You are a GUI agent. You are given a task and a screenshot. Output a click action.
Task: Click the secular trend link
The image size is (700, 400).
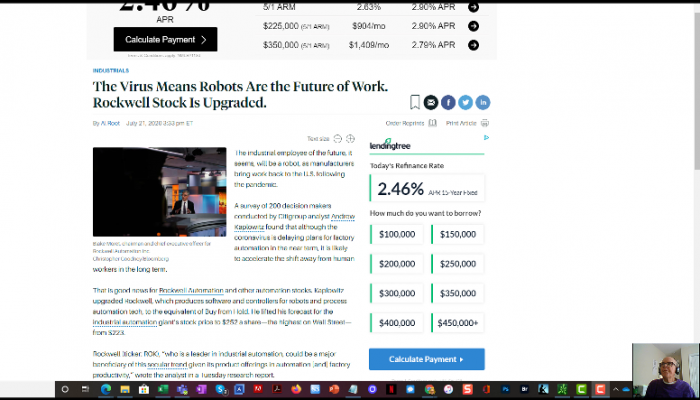[x=167, y=364]
